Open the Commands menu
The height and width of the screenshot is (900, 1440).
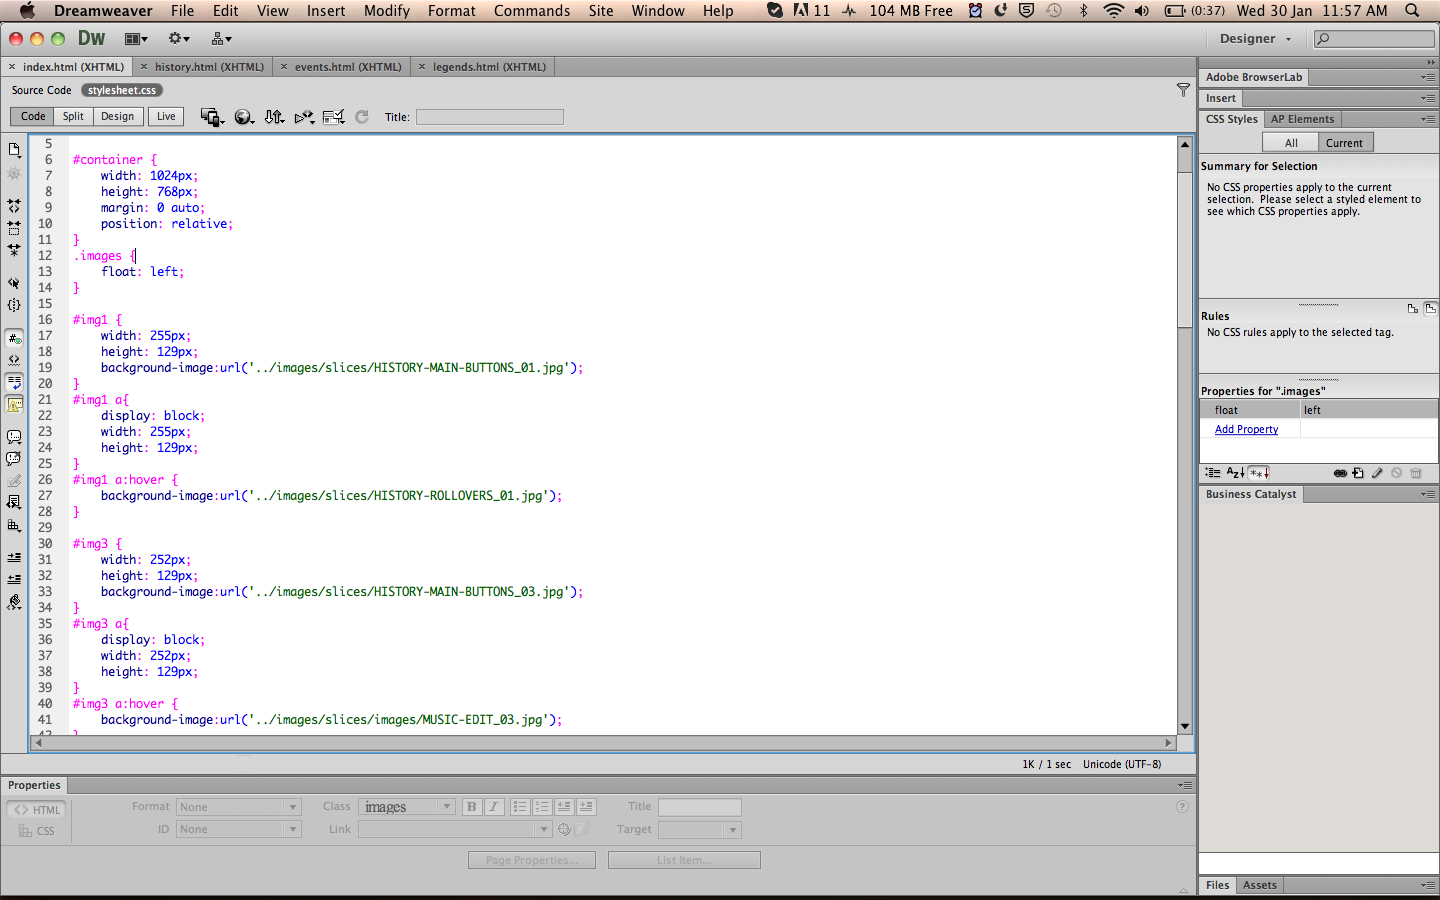[532, 11]
